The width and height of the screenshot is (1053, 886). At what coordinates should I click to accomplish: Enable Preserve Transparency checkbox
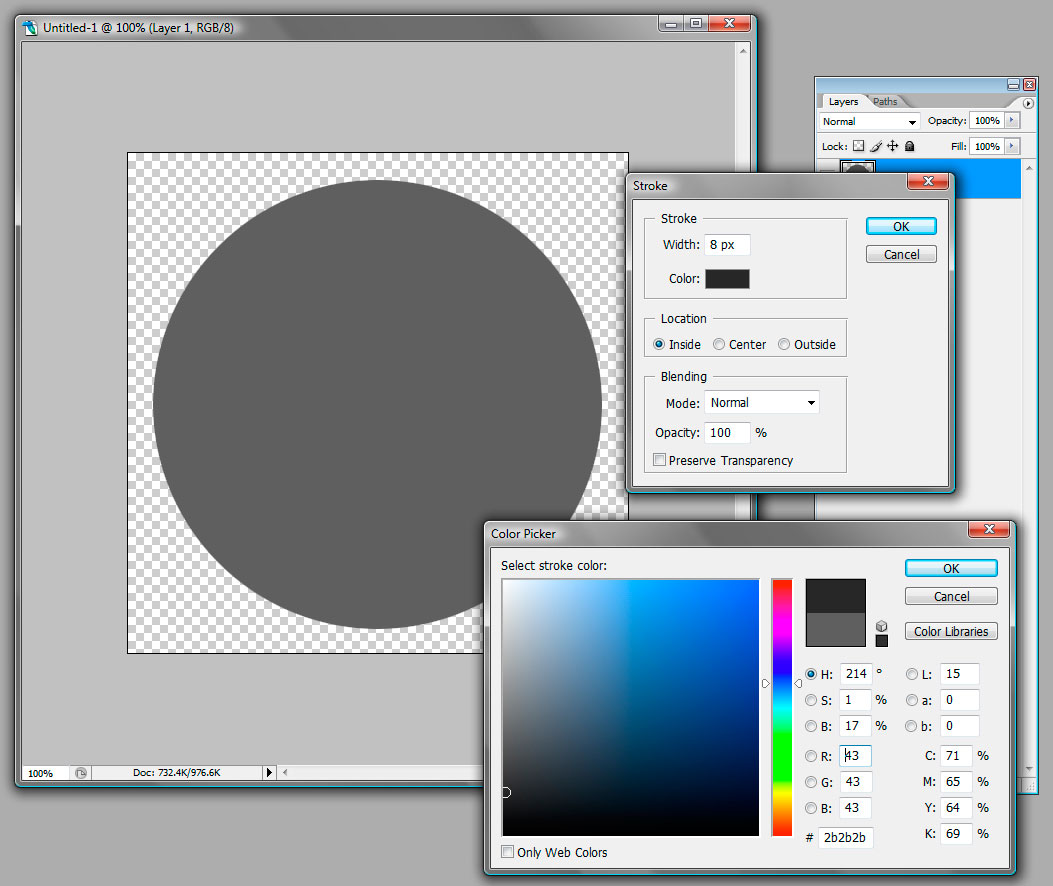click(x=659, y=460)
